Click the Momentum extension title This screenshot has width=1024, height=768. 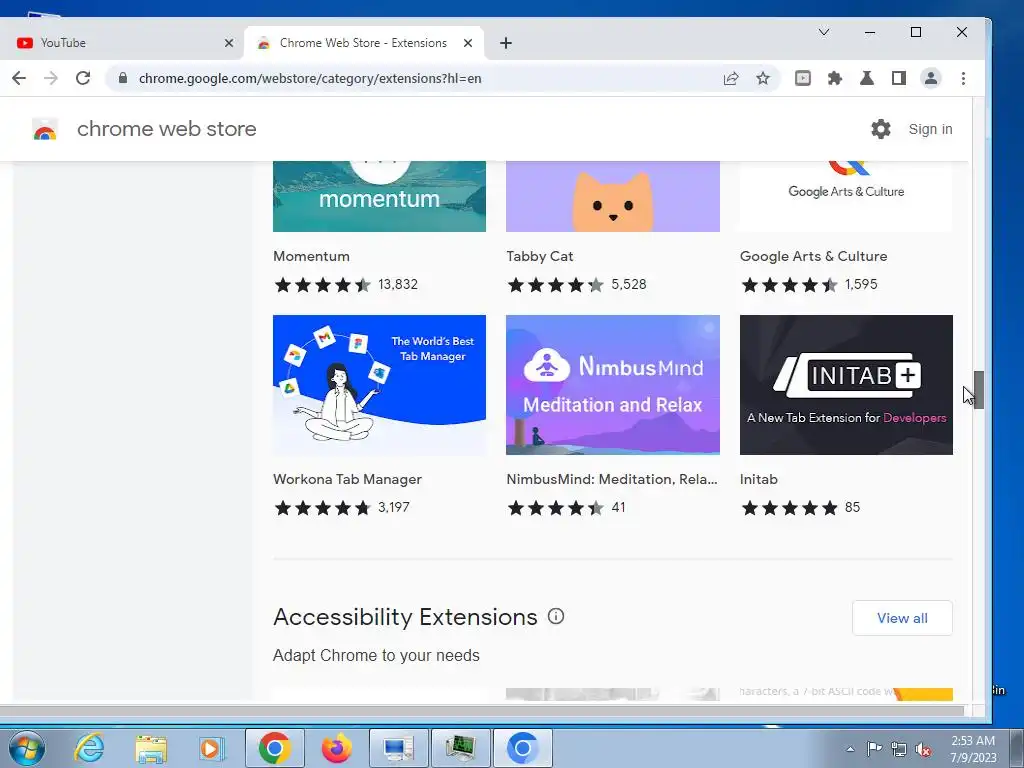[x=312, y=256]
